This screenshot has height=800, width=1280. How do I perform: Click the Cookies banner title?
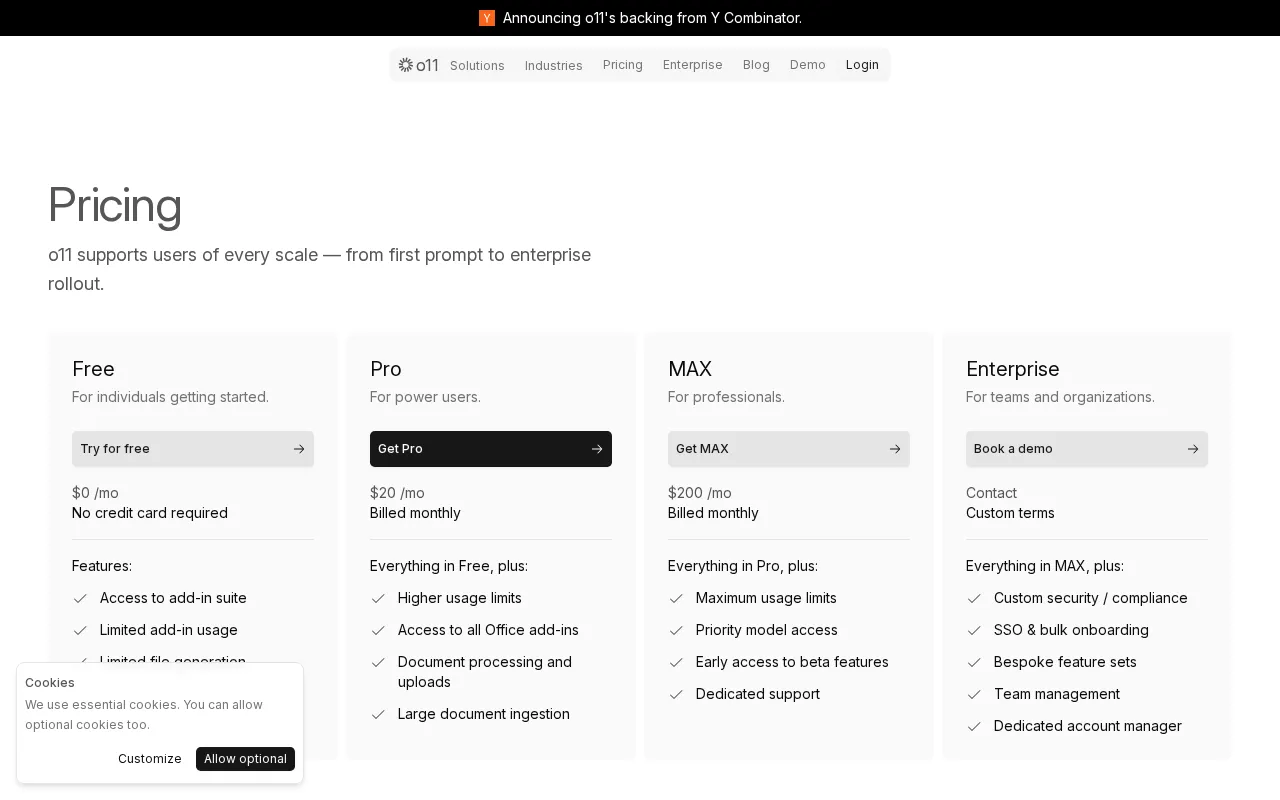tap(50, 683)
